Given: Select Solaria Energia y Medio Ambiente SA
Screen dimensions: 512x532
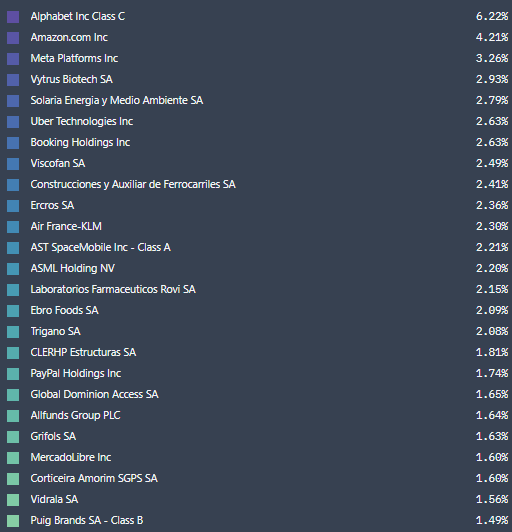Looking at the screenshot, I should click(117, 100).
